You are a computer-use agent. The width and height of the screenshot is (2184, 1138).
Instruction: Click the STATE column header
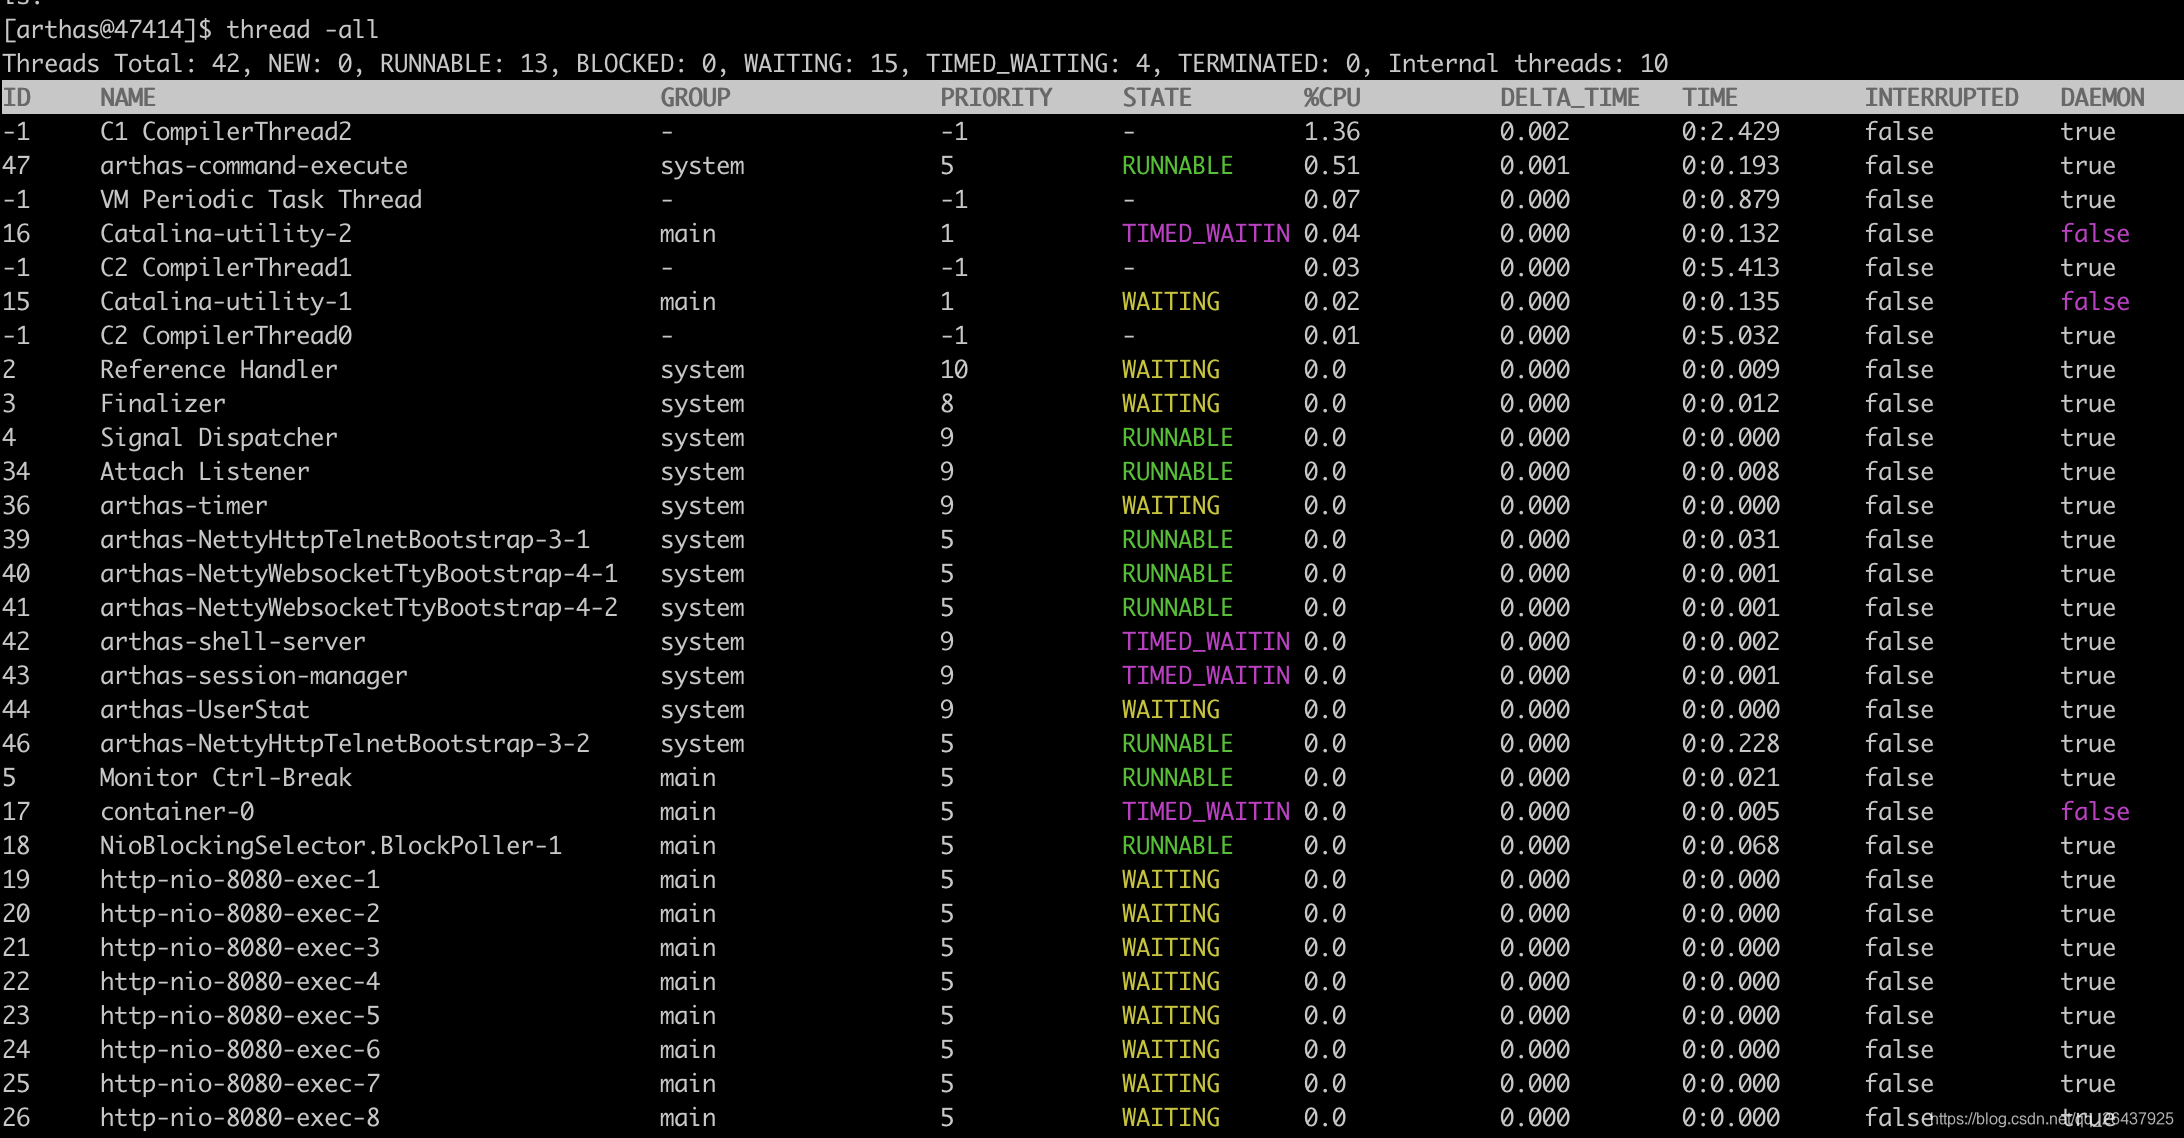[x=1157, y=98]
